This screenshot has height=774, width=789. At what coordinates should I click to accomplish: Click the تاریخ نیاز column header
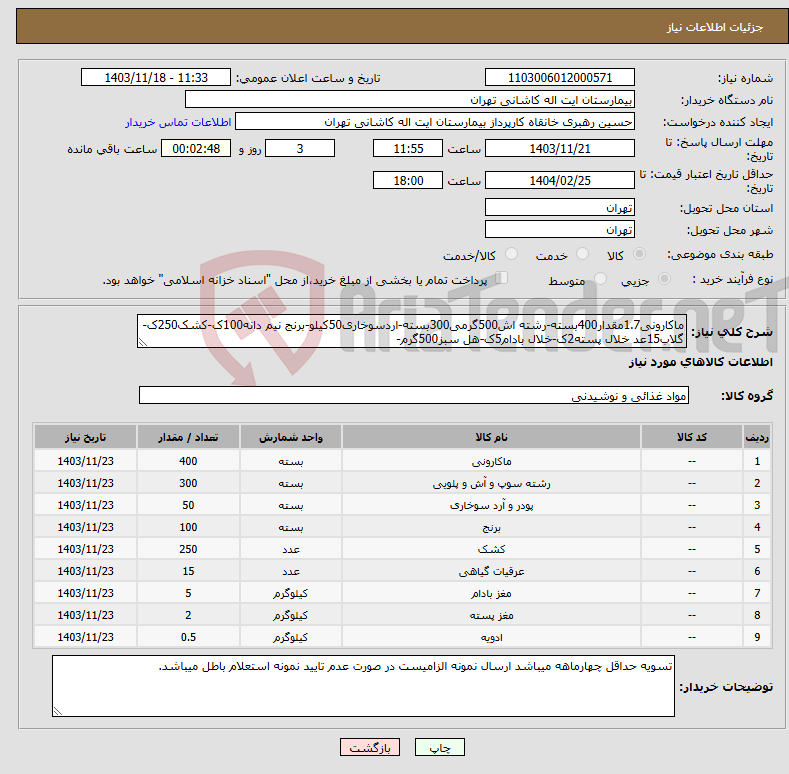[x=85, y=437]
